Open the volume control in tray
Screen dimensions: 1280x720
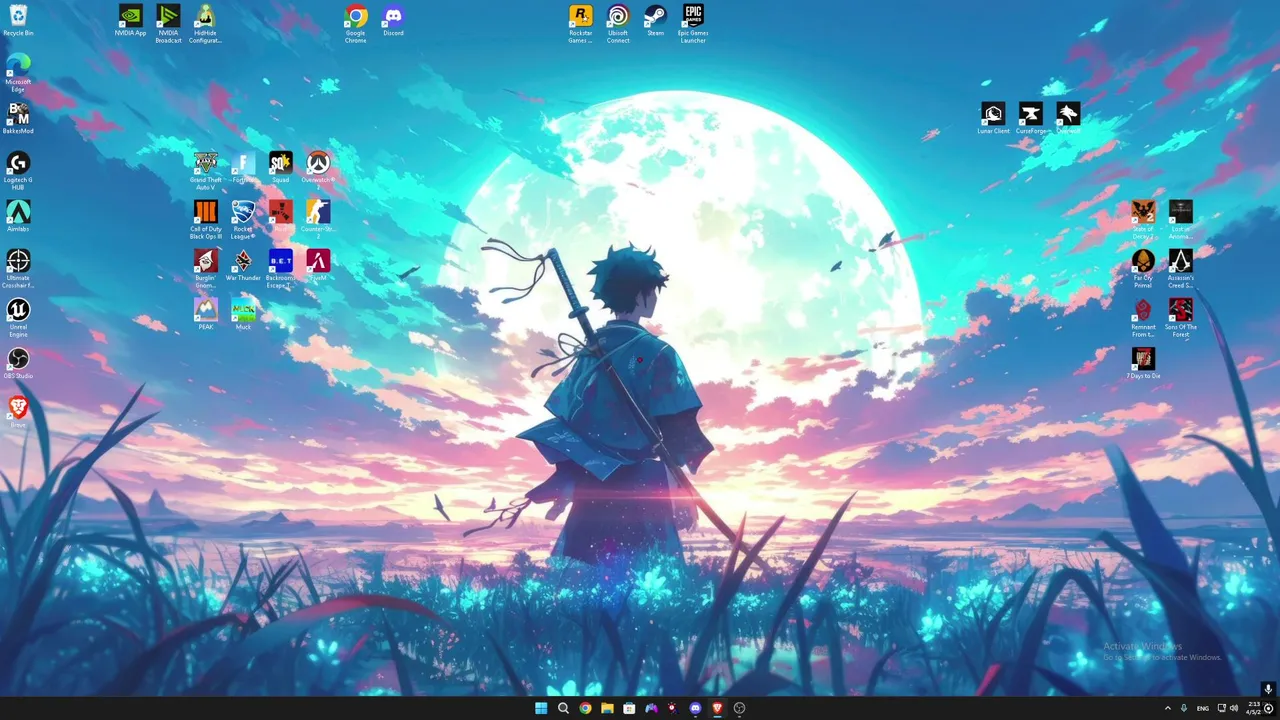pos(1234,708)
